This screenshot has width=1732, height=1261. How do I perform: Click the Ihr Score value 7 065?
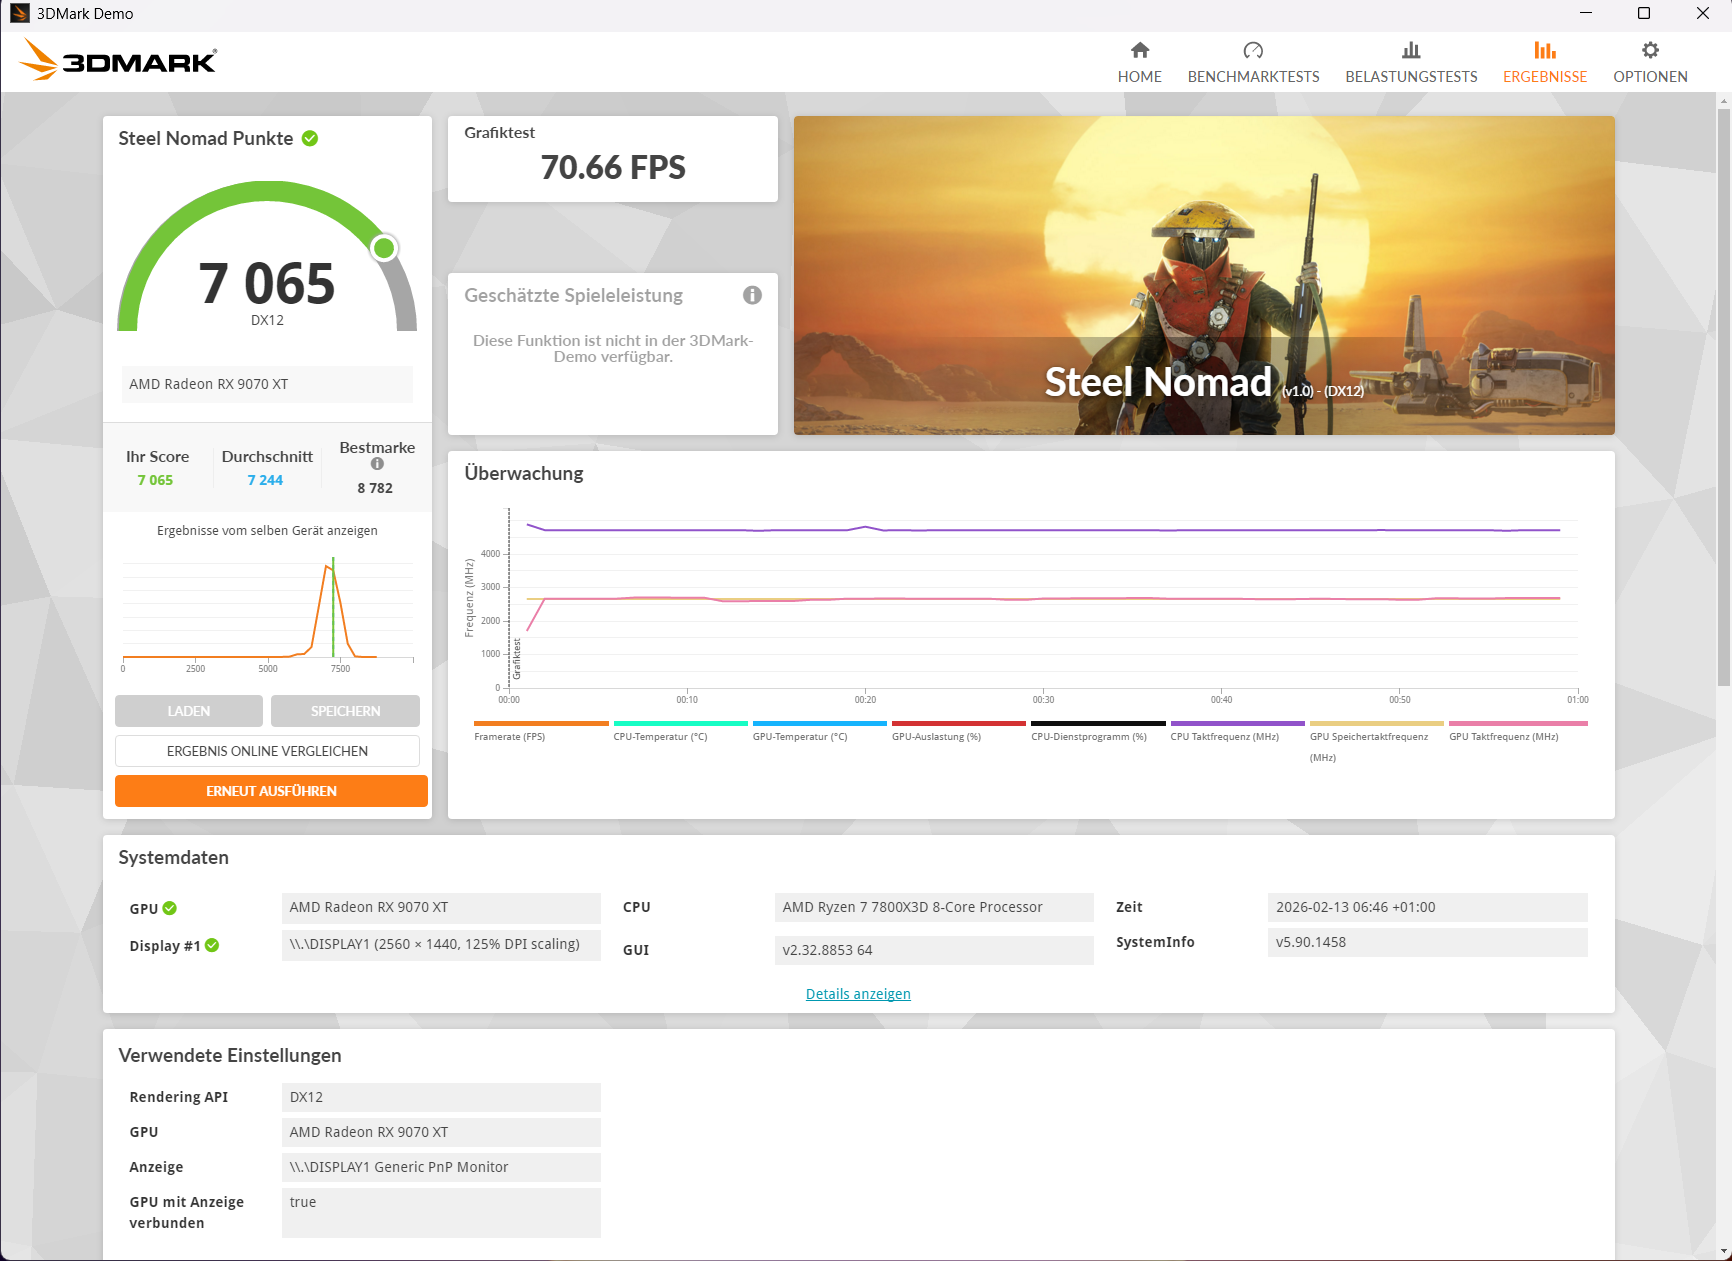tap(155, 480)
